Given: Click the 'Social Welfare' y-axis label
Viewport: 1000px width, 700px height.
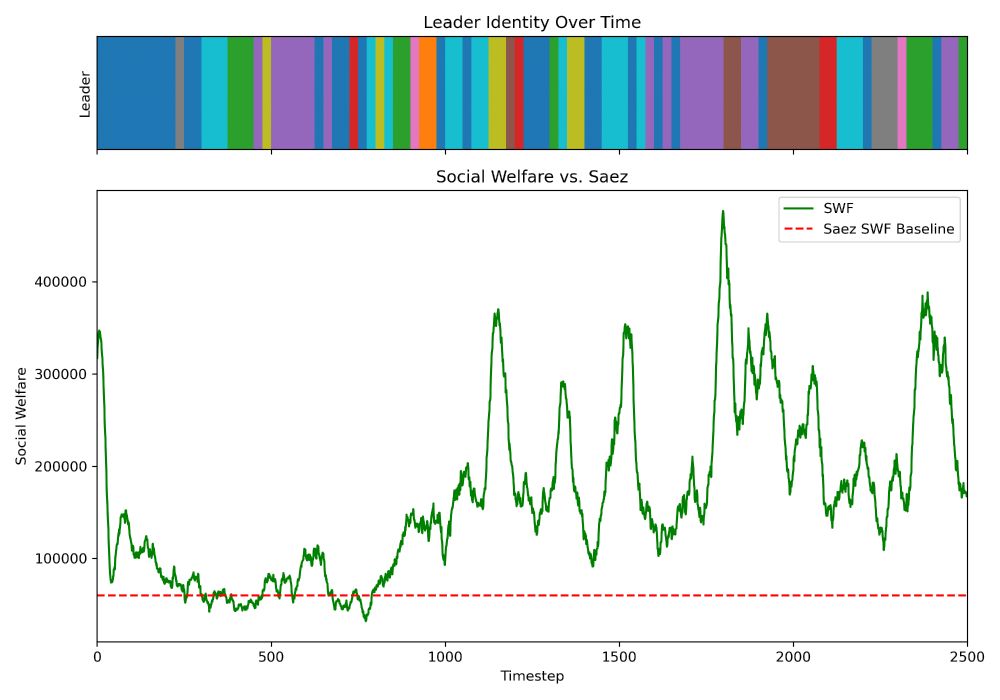Looking at the screenshot, I should tap(21, 416).
